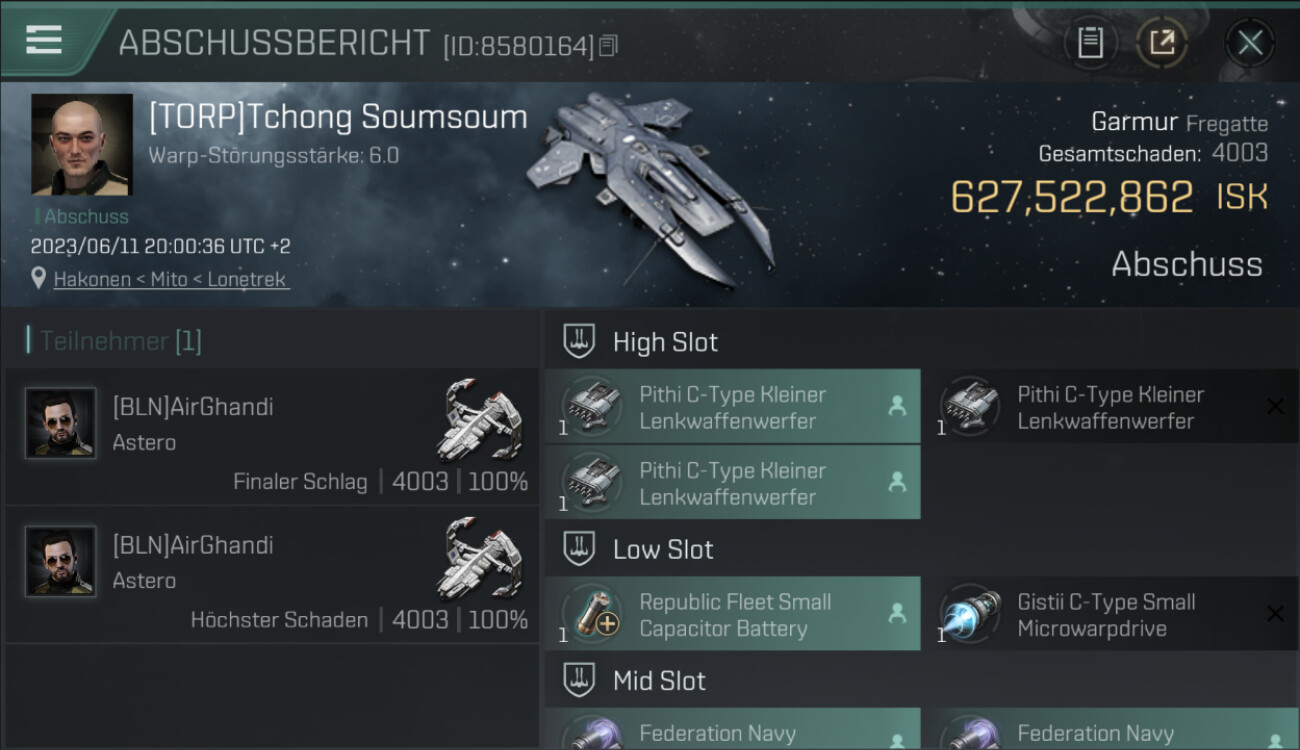Select the Low Slot section header
The image size is (1300, 750).
tap(921, 549)
